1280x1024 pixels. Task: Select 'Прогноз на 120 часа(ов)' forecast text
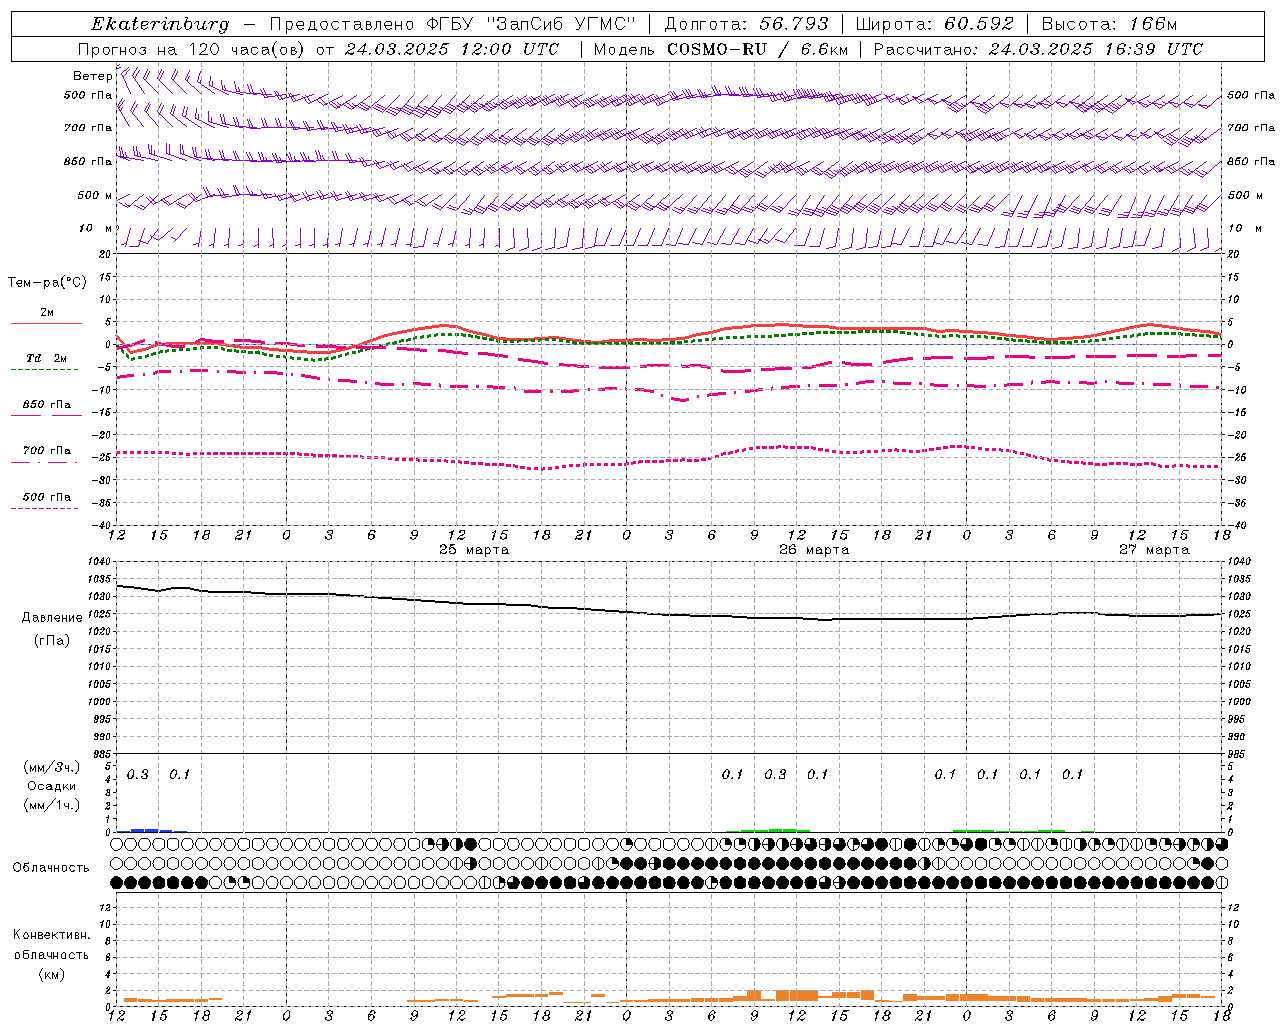192,49
